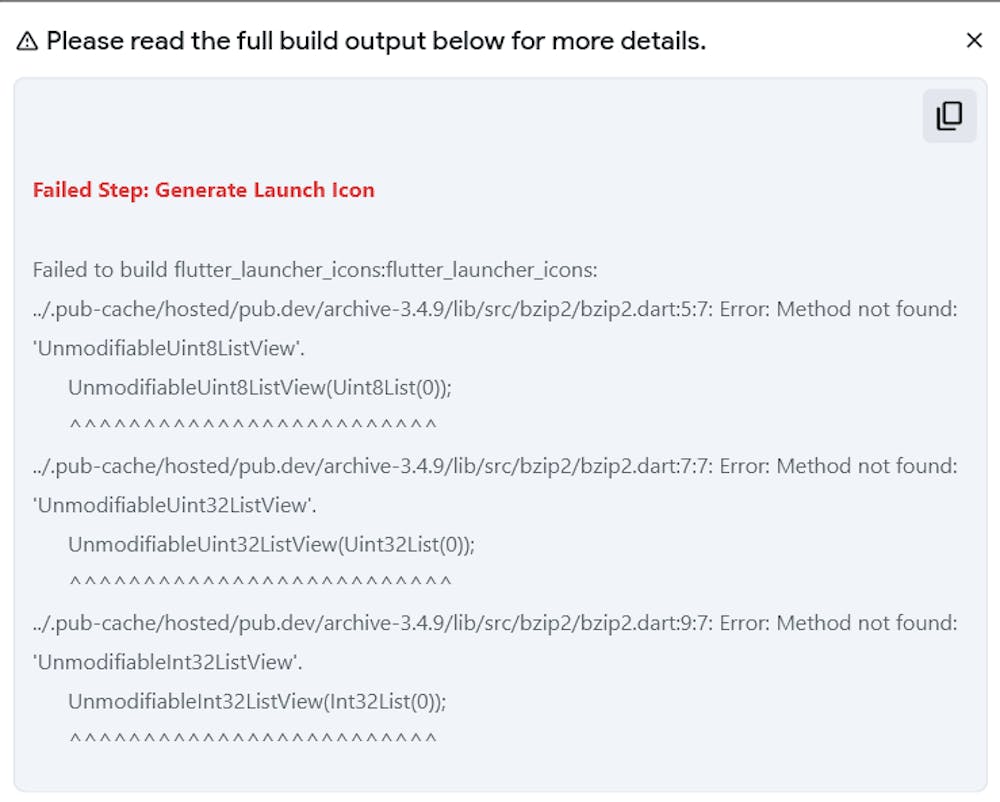Click the bzip2.dart:9:7 error path line
Screen dimensions: 1000x802
click(x=495, y=623)
